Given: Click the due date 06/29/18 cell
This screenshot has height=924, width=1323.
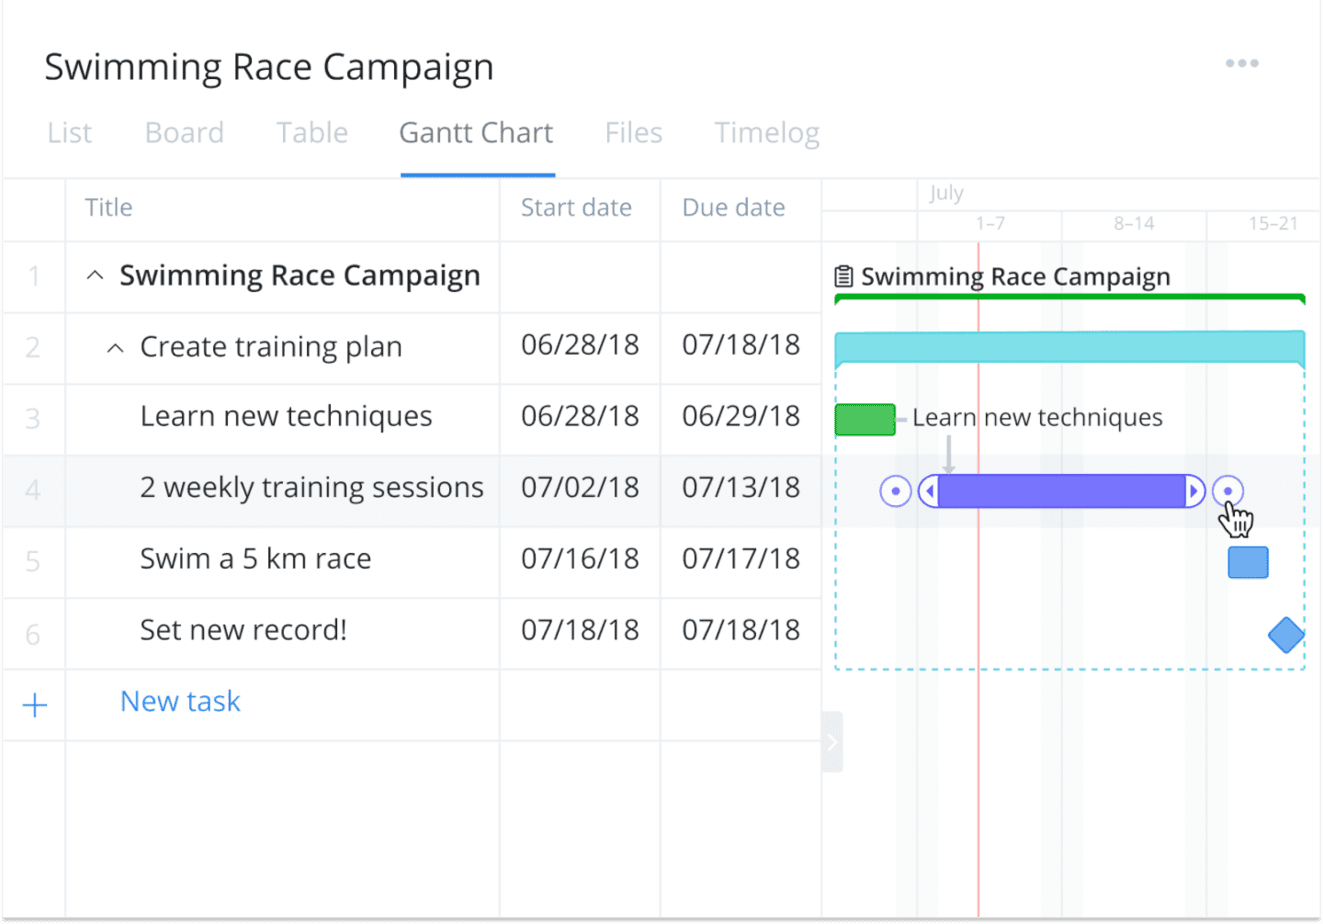Looking at the screenshot, I should (x=741, y=416).
